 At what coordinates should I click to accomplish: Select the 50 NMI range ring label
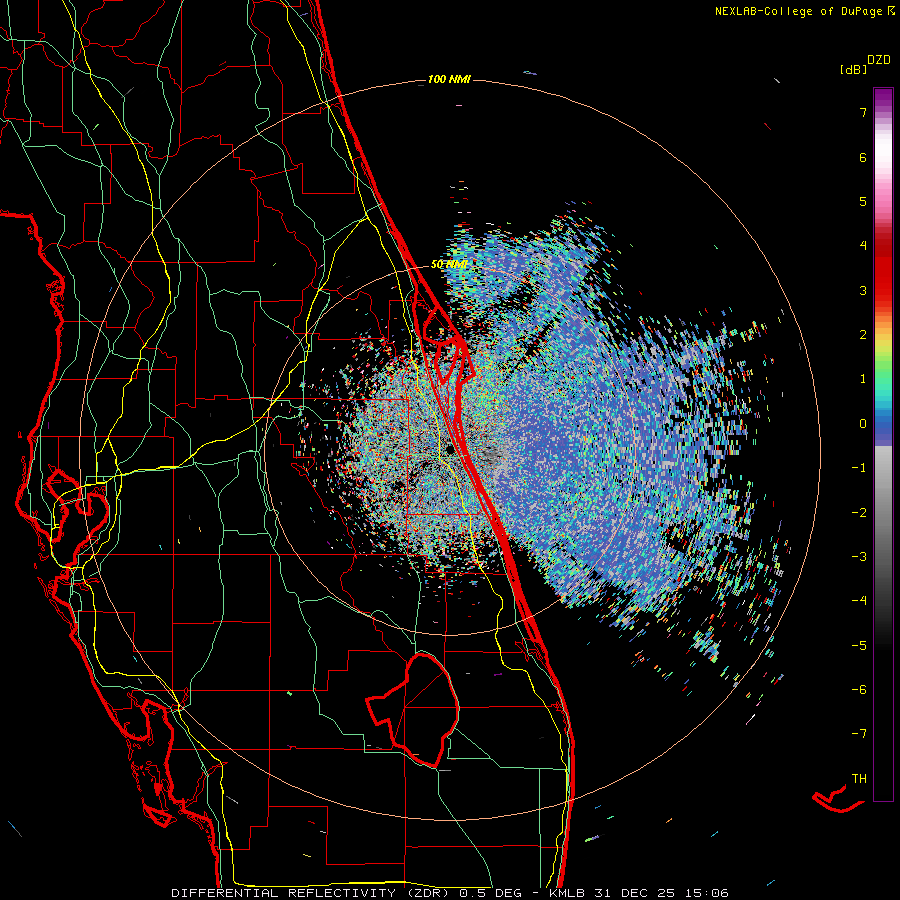pos(448,265)
